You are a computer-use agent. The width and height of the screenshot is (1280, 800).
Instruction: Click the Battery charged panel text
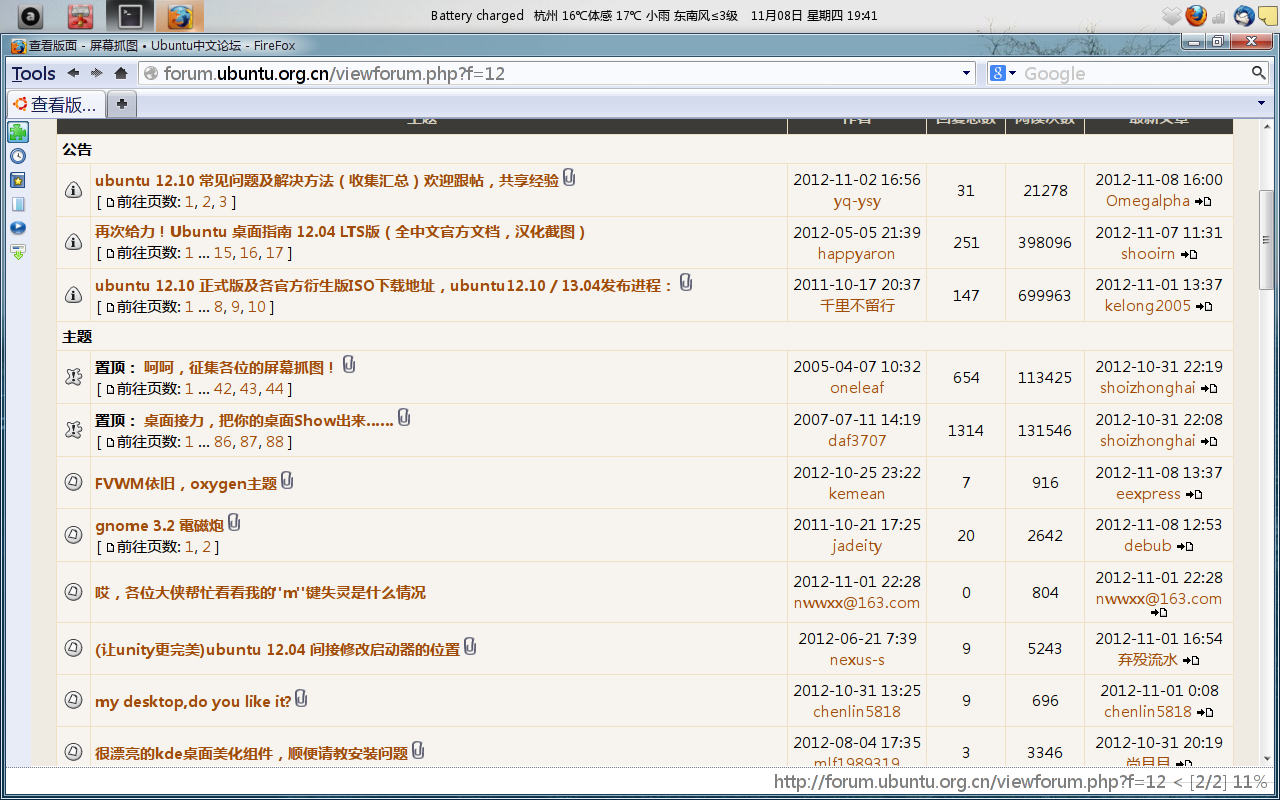tap(477, 16)
